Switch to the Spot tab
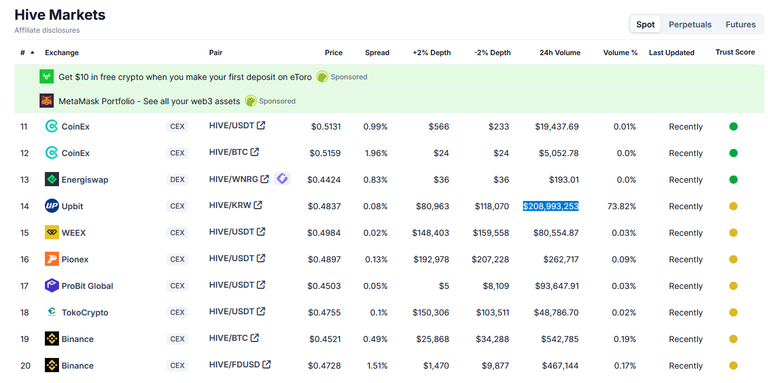Viewport: 768px width, 383px height. coord(645,24)
